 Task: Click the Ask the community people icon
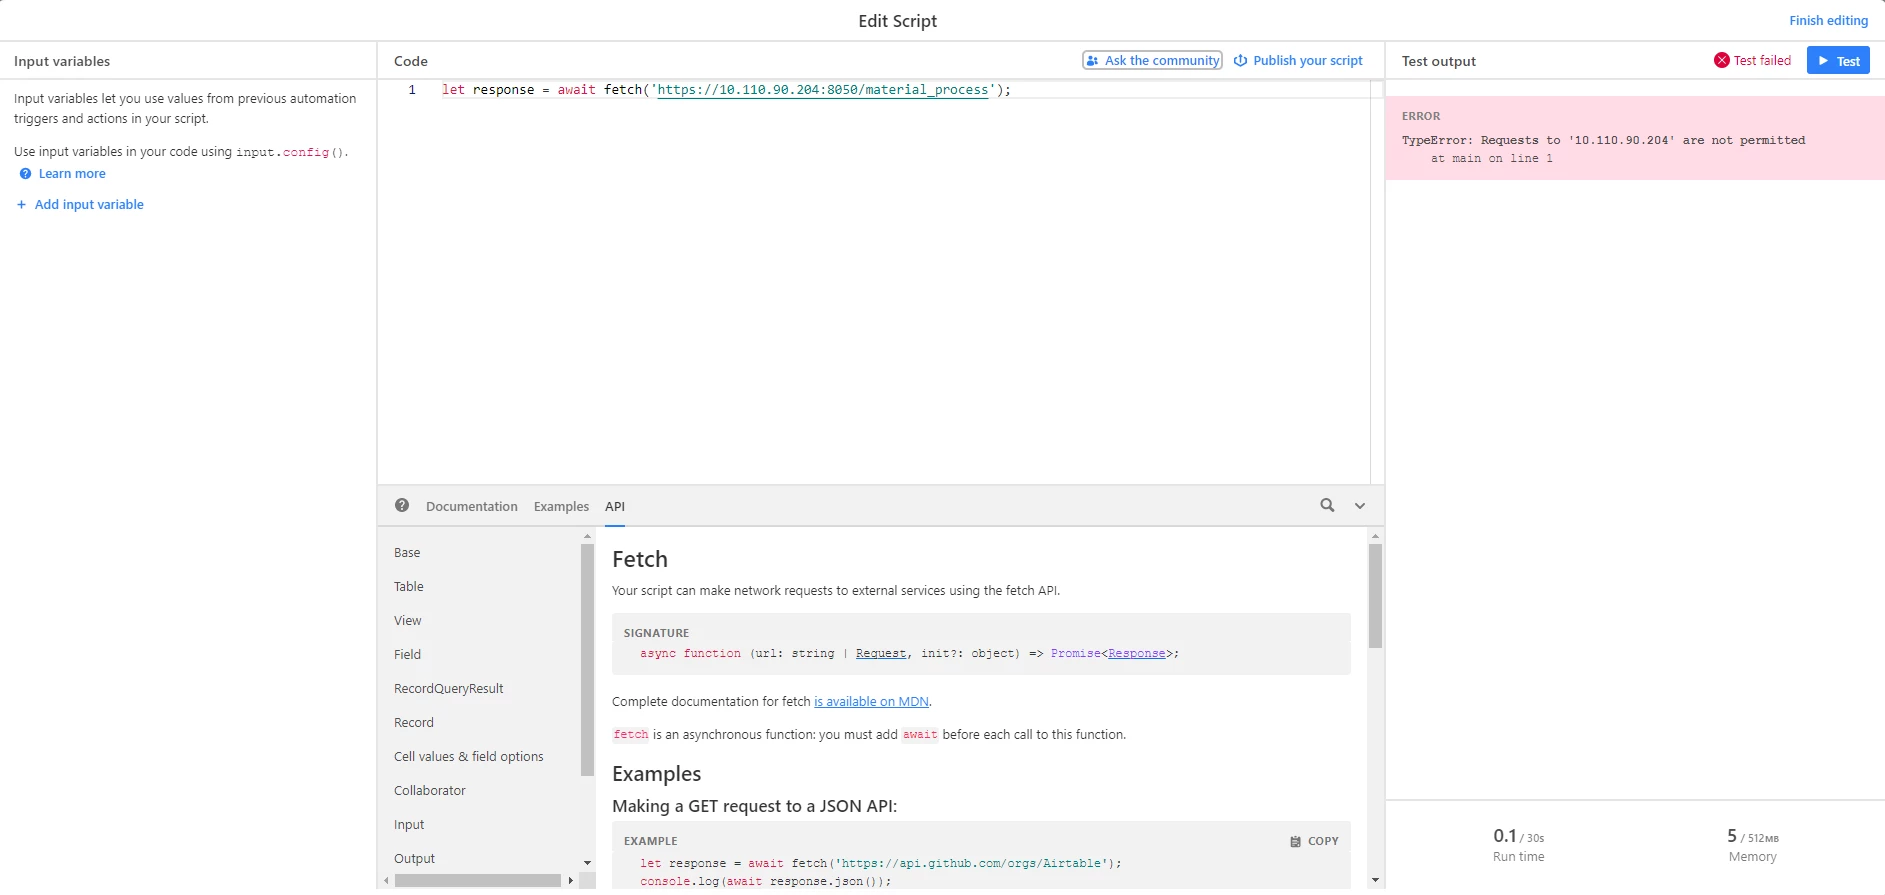[1092, 61]
